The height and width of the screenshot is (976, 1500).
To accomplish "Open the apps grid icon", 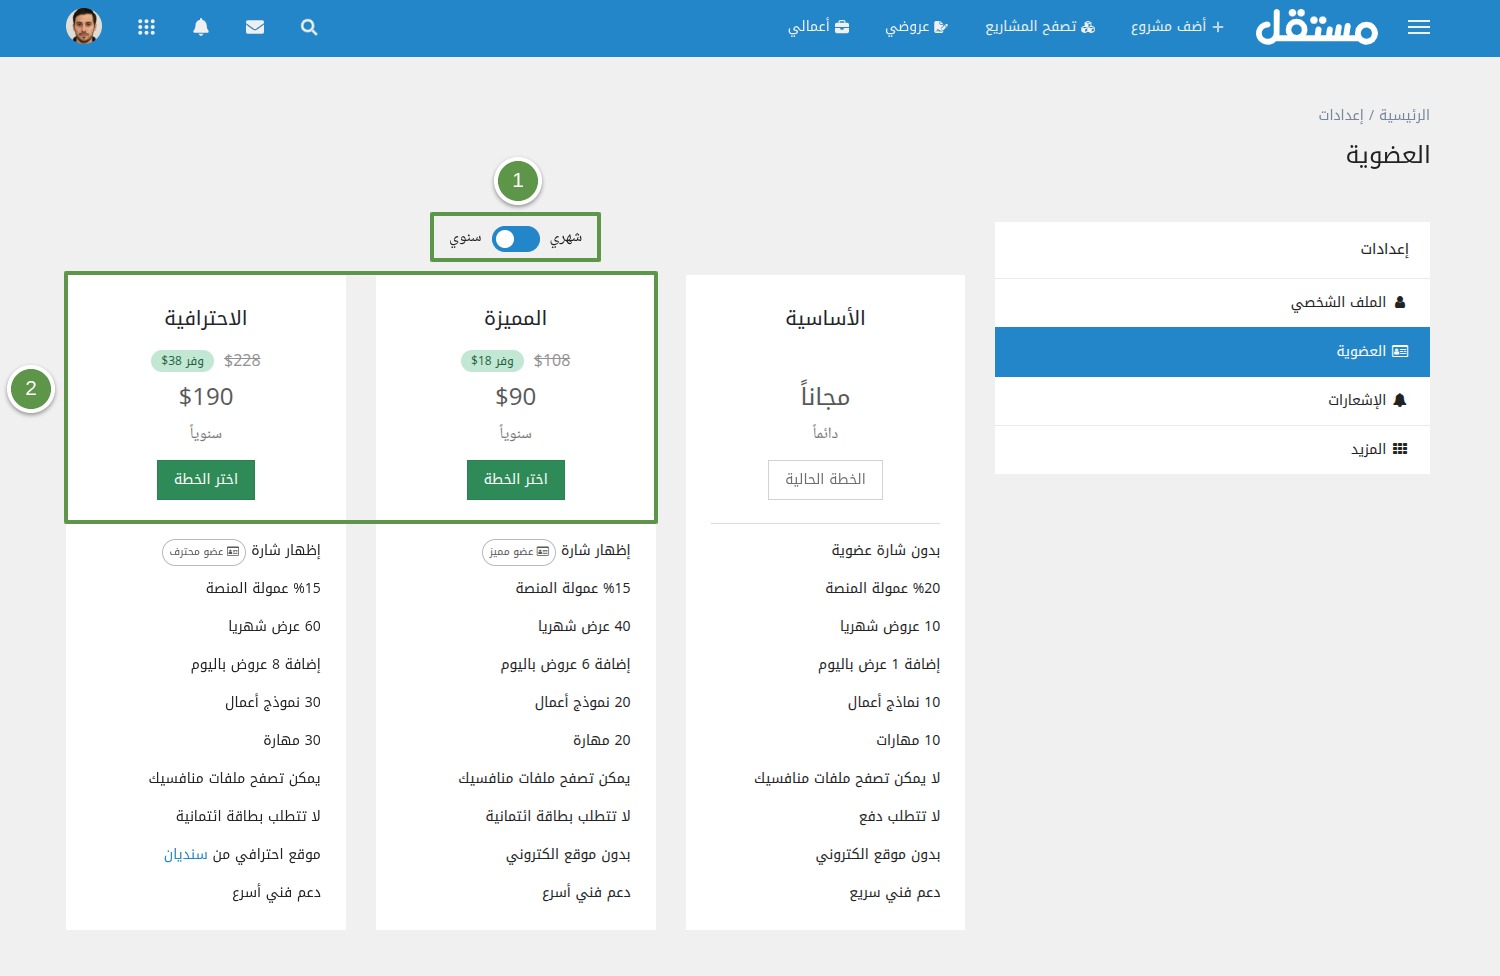I will [x=146, y=27].
